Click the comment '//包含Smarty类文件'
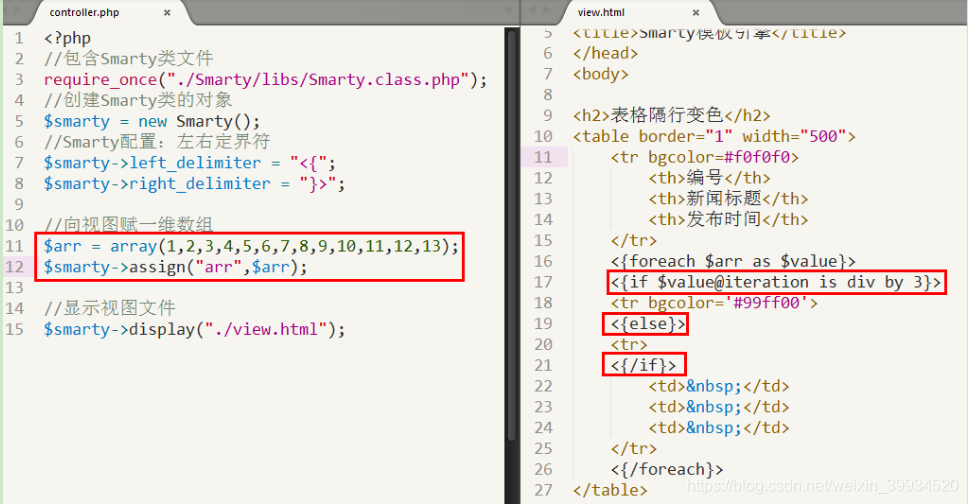Viewport: 968px width, 504px height. pos(128,59)
